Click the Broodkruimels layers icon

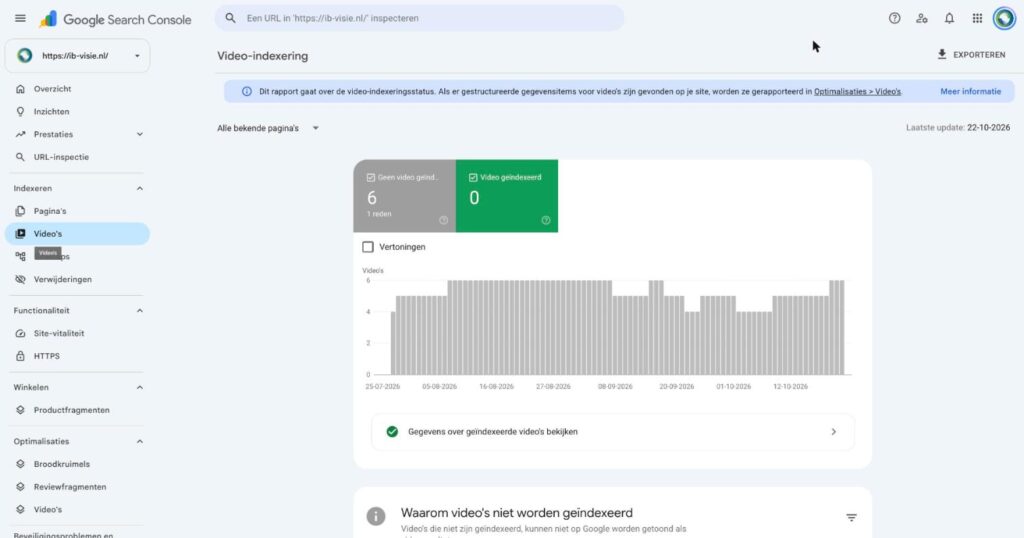[x=20, y=464]
